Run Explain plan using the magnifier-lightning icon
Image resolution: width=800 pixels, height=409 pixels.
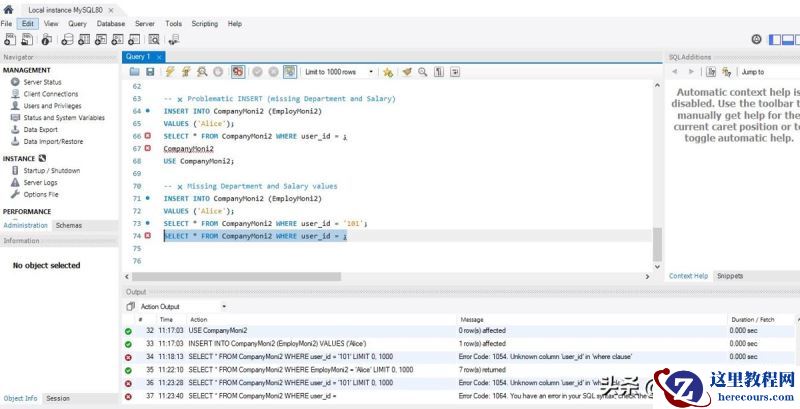coord(202,72)
